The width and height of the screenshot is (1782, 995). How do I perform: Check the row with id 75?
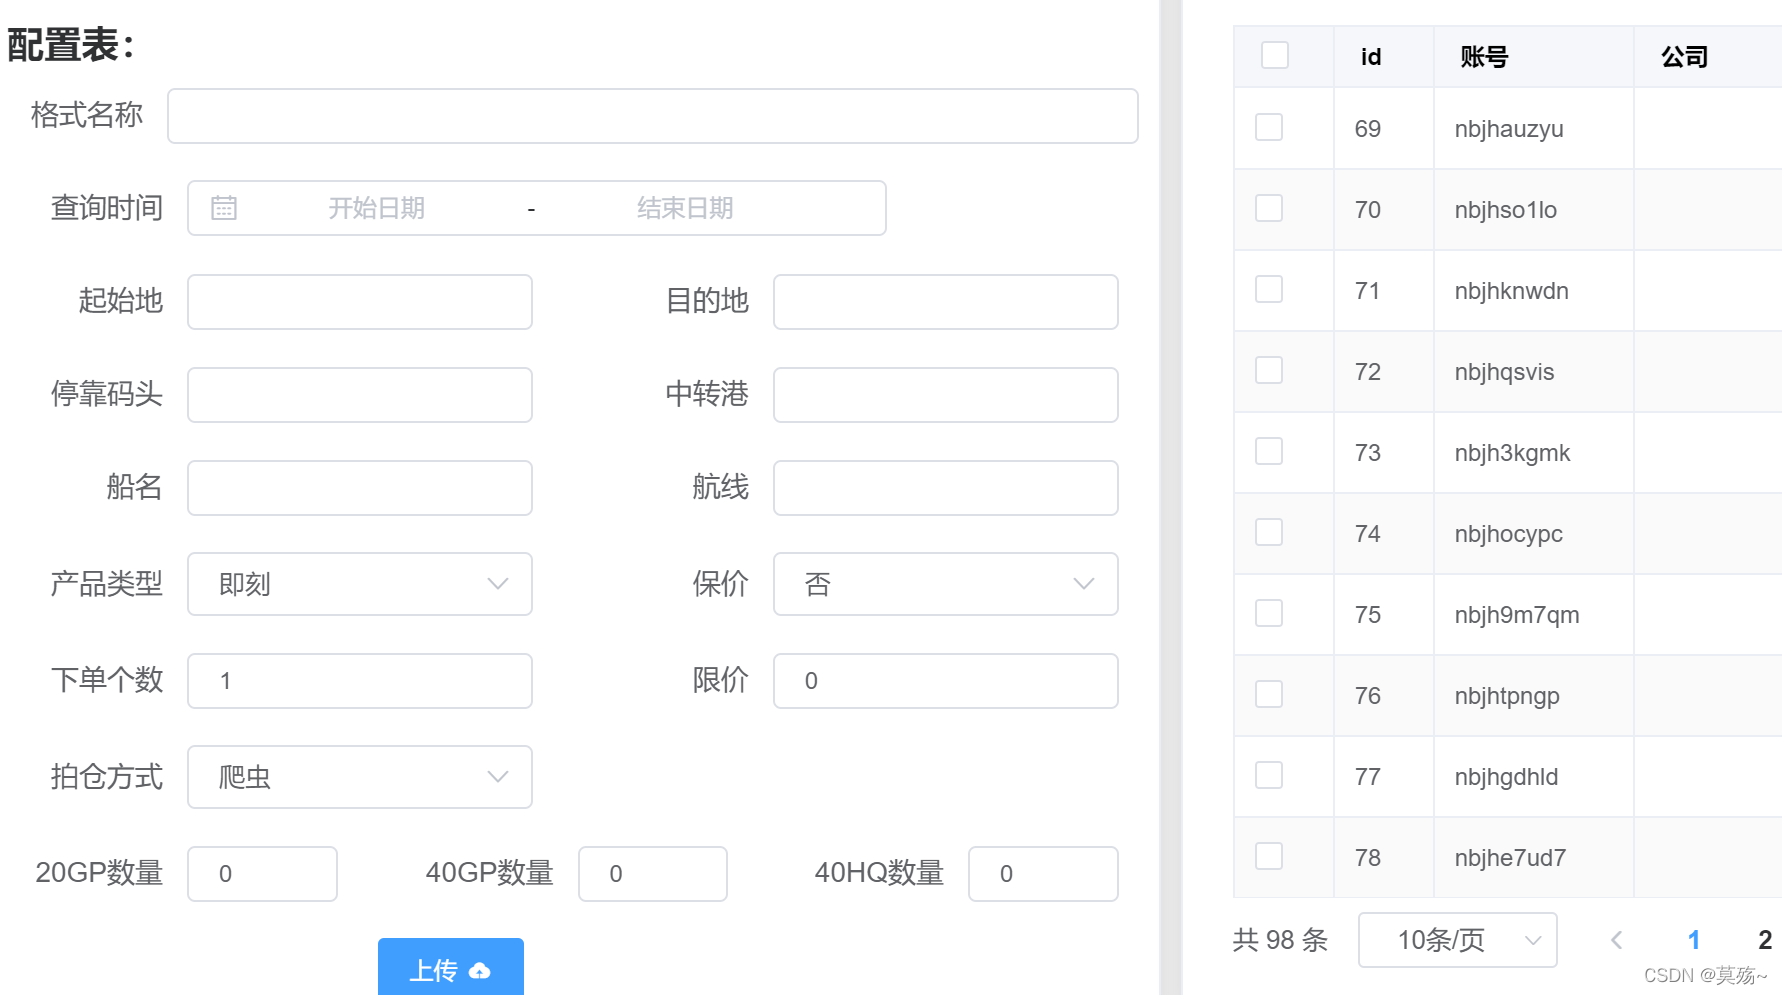tap(1269, 613)
